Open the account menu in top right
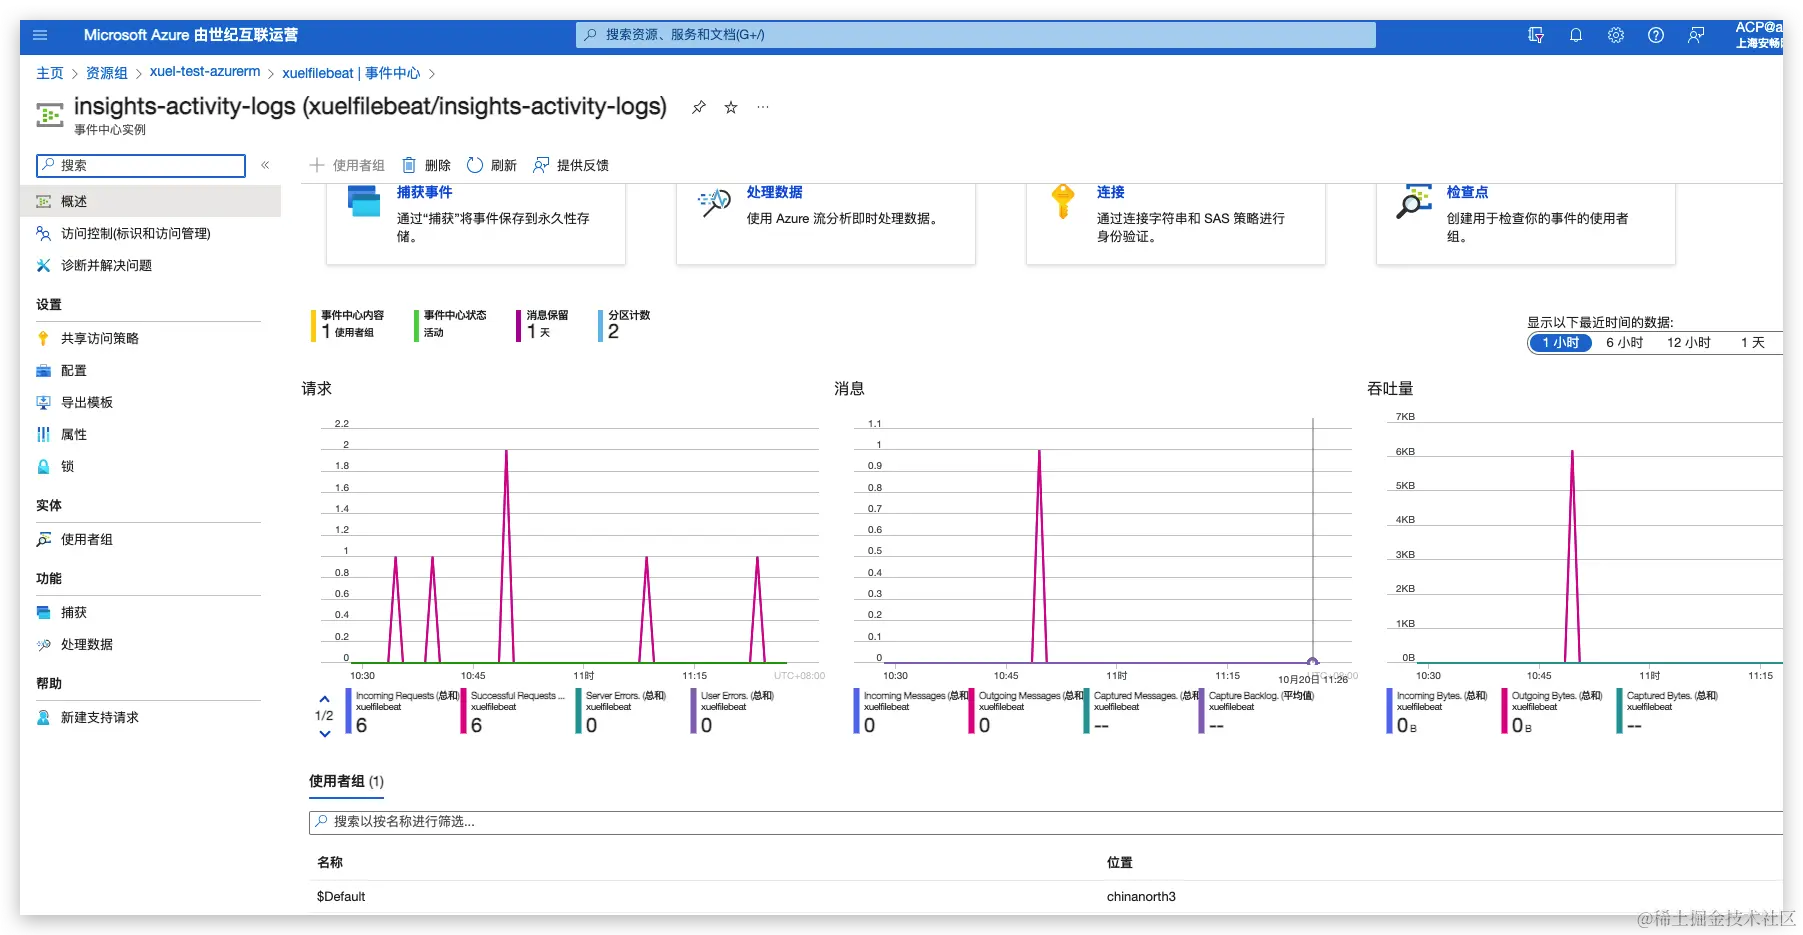Image resolution: width=1803 pixels, height=935 pixels. click(x=1758, y=35)
